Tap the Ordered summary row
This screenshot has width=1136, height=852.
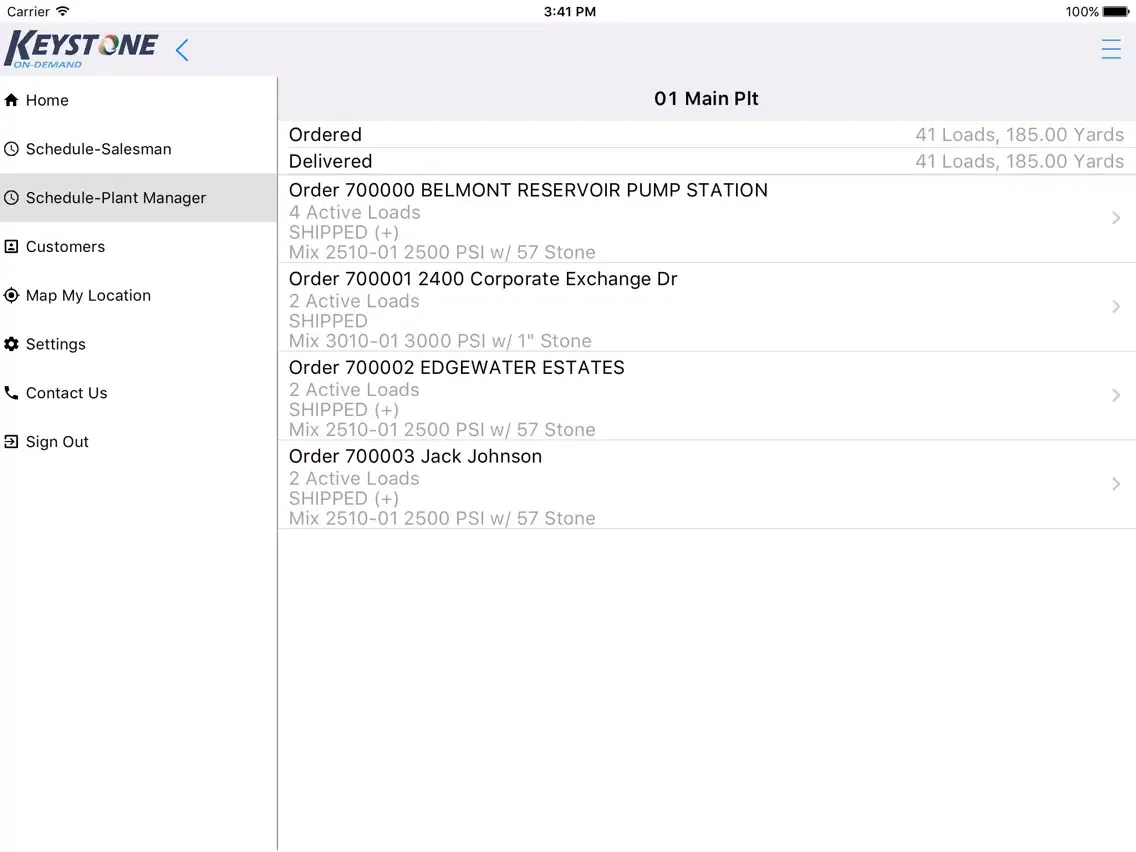[x=706, y=135]
